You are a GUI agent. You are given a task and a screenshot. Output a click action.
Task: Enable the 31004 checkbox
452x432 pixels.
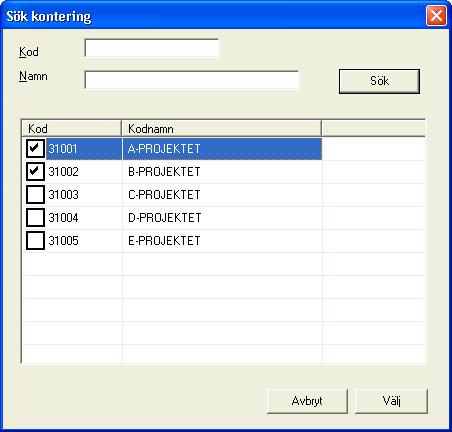pos(35,217)
